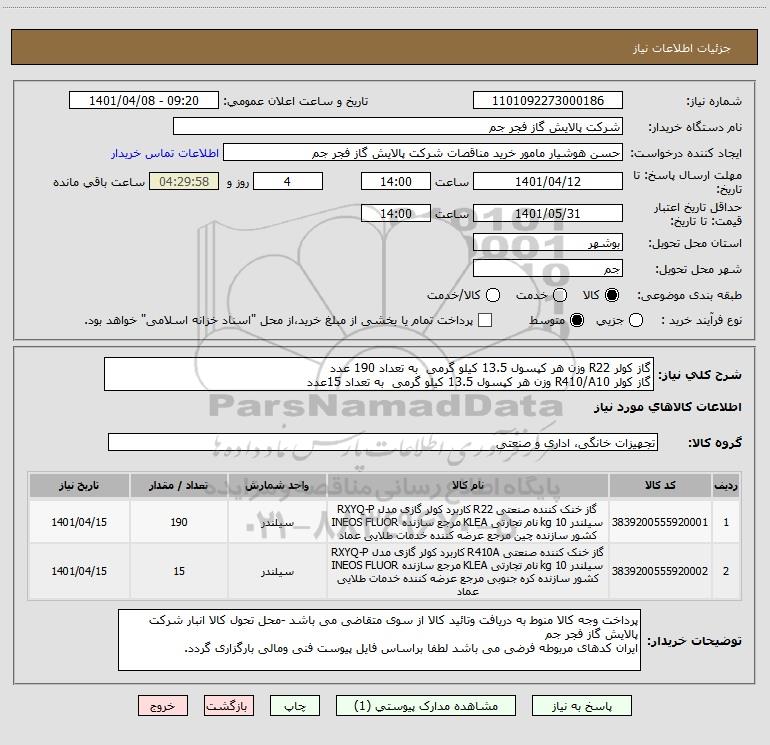The width and height of the screenshot is (770, 745).
Task: Click the announcement date field 1401/04/08 - 09:20
Action: point(144,101)
